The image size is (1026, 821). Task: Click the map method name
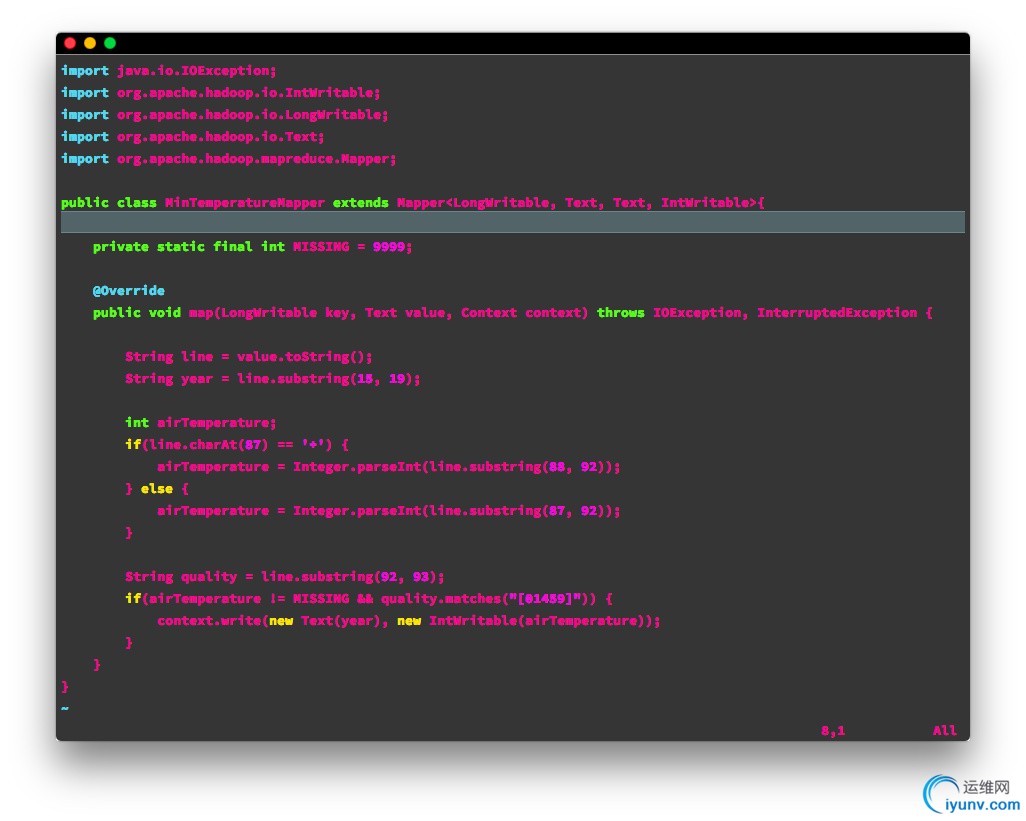coord(201,313)
